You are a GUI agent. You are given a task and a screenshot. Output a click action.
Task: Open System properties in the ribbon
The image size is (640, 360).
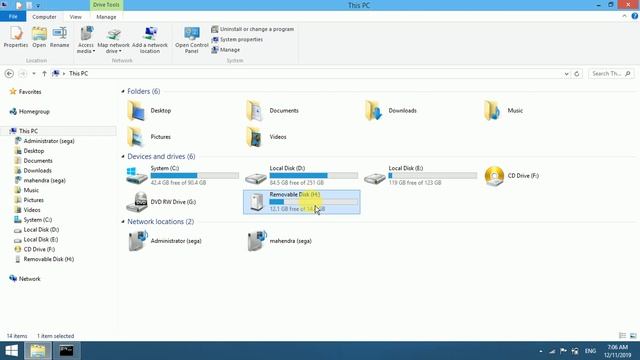coord(237,40)
